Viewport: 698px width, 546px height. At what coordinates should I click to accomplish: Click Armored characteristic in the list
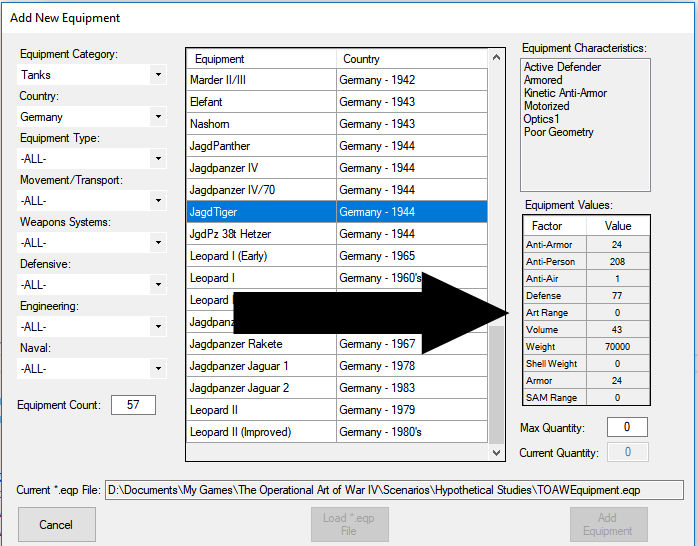tap(543, 80)
